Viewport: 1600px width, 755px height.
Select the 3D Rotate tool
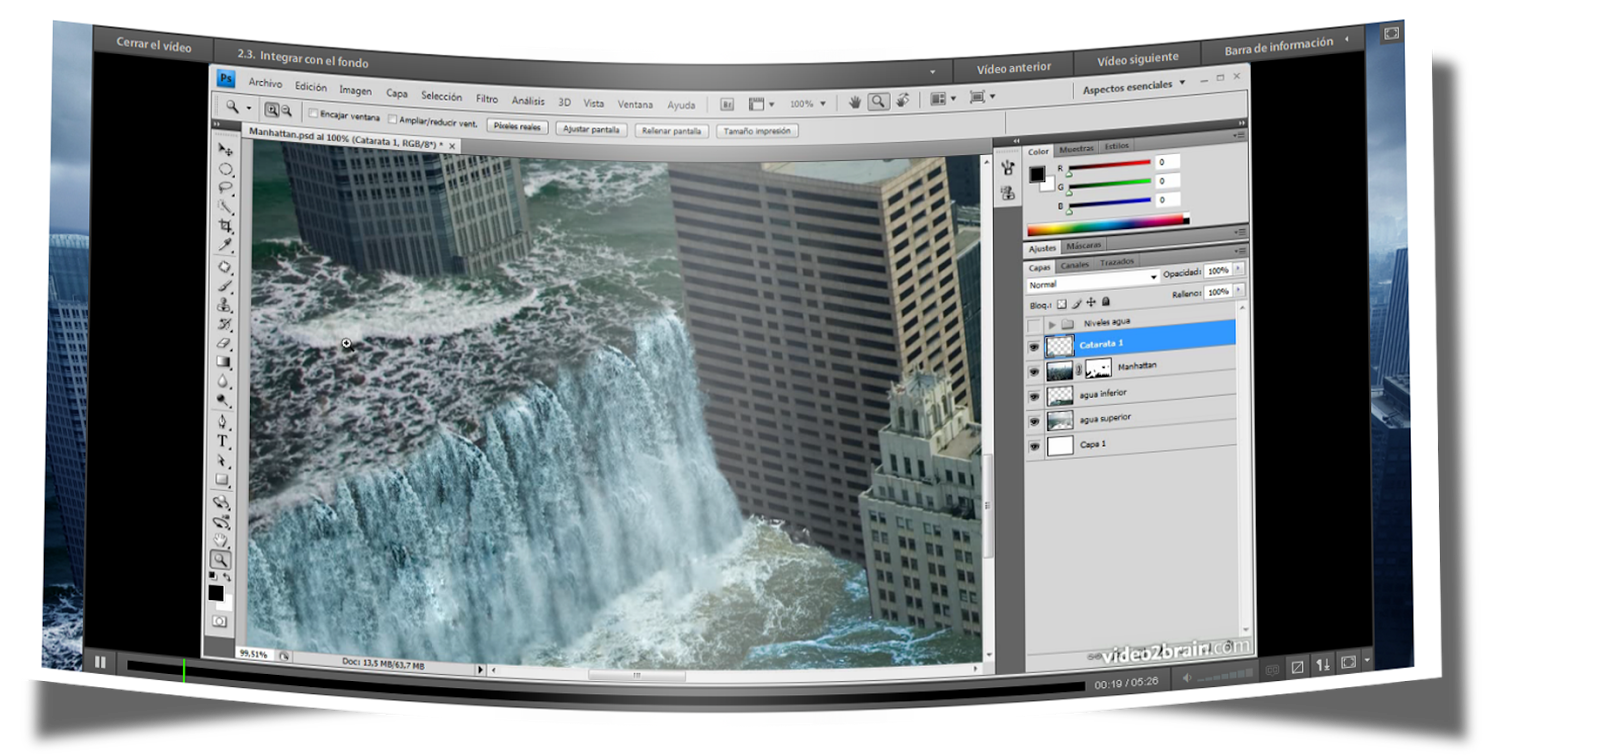click(222, 502)
